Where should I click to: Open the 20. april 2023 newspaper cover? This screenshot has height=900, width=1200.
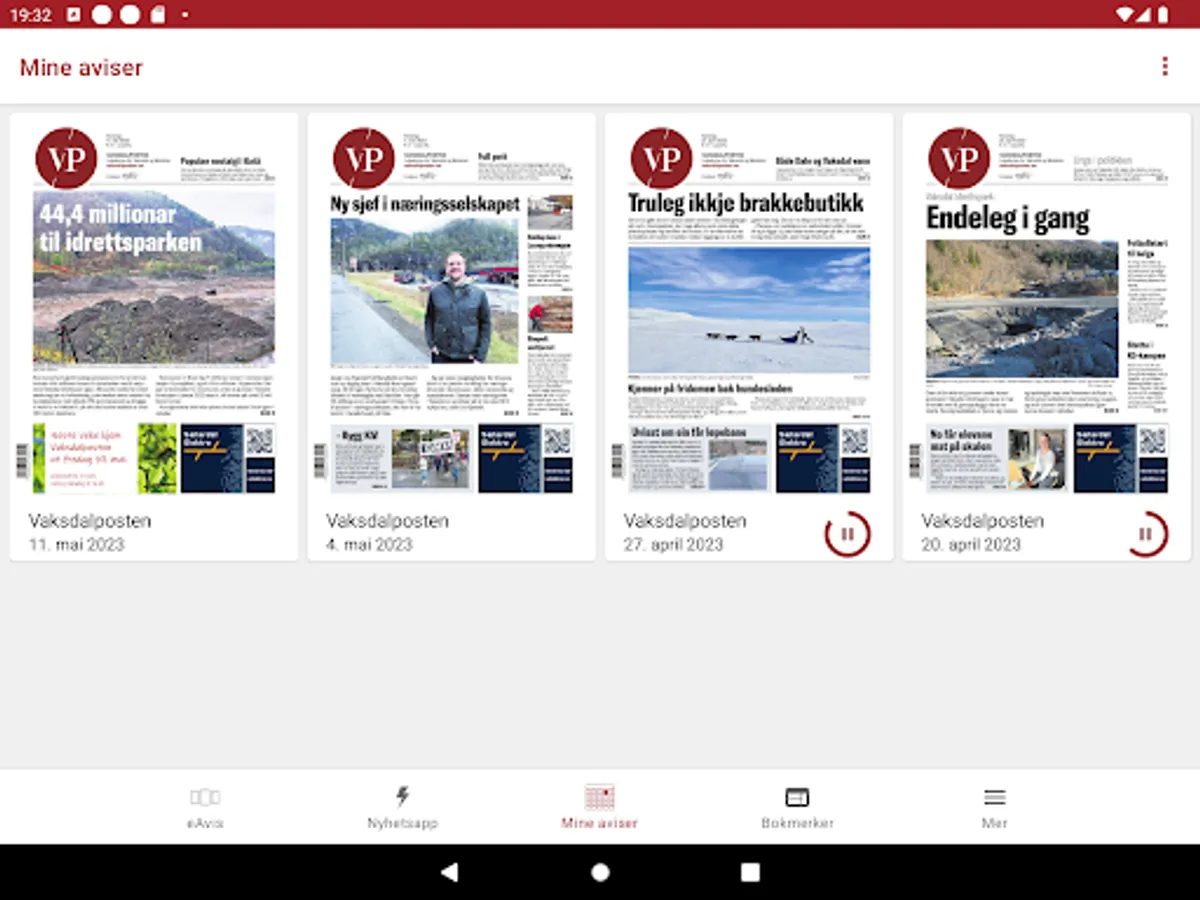click(1047, 310)
